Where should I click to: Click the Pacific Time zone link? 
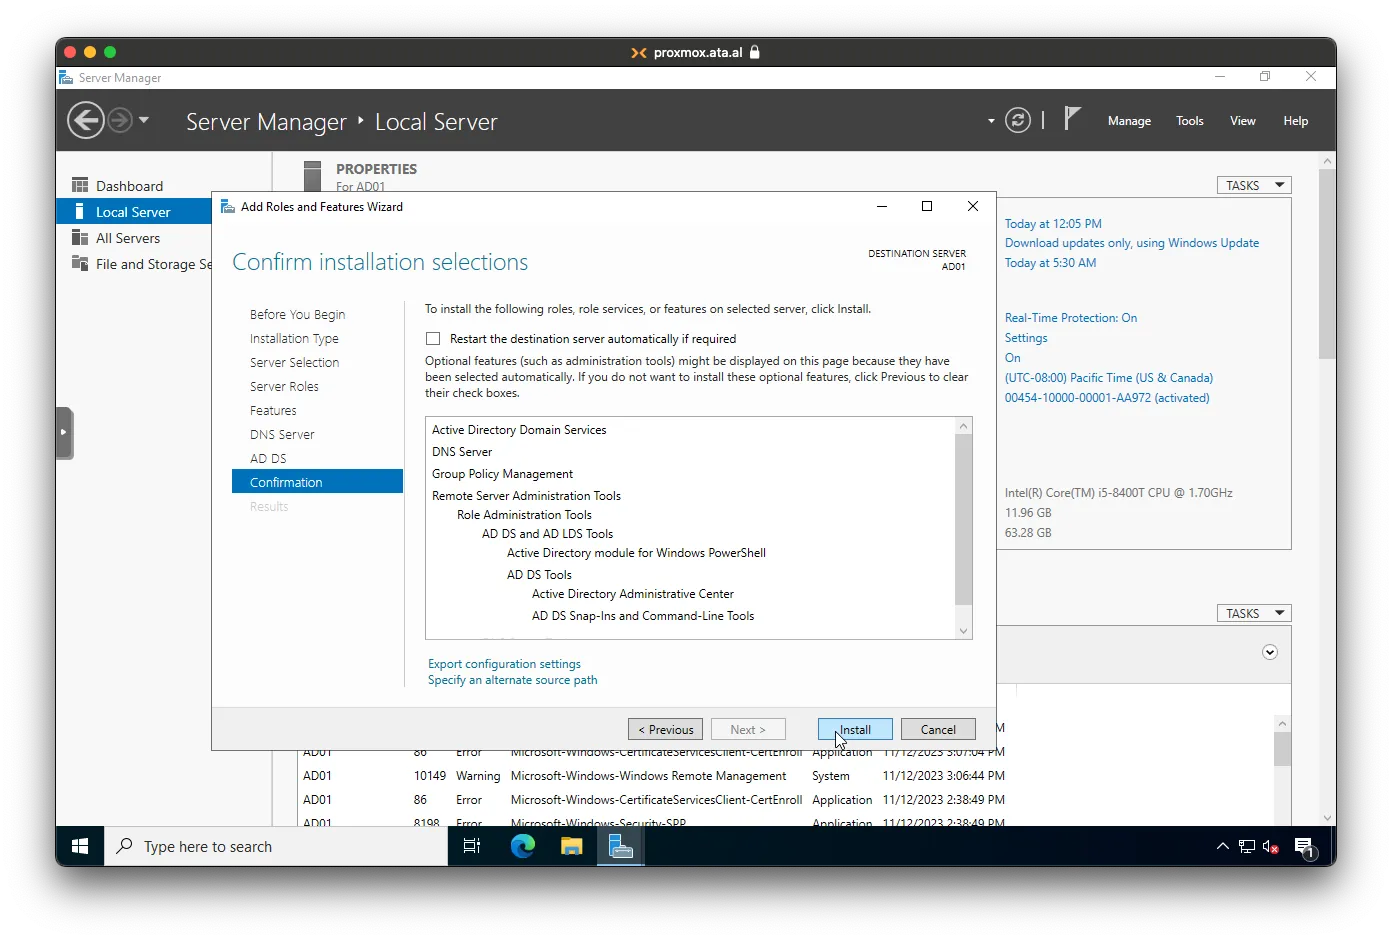pyautogui.click(x=1109, y=378)
